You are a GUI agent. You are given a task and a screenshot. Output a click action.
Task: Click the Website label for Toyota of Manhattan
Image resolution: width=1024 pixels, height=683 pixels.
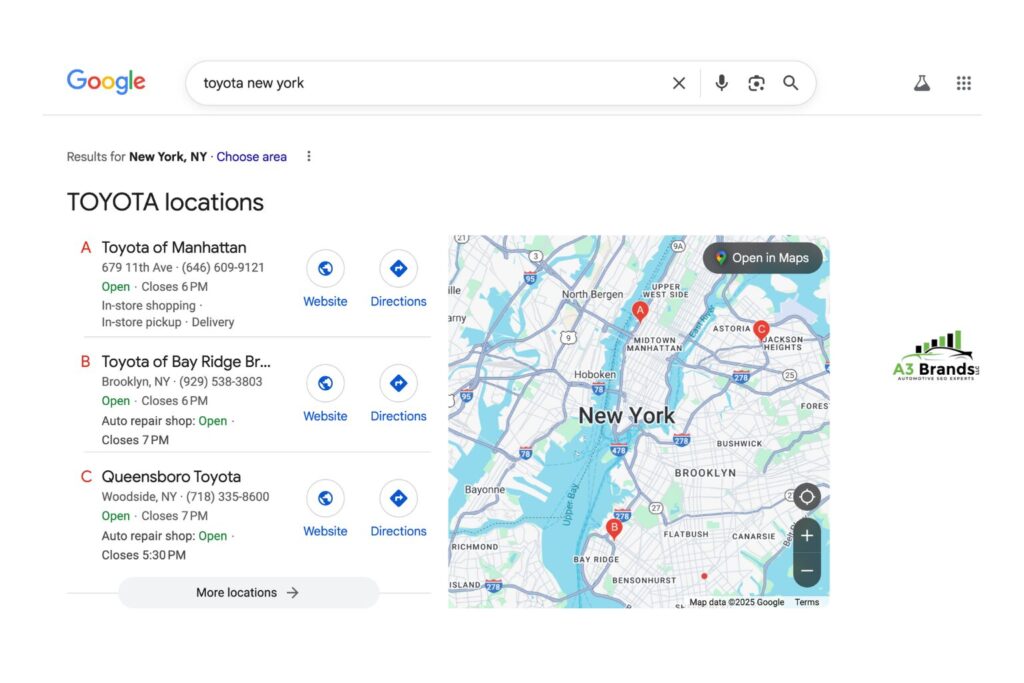pyautogui.click(x=325, y=302)
